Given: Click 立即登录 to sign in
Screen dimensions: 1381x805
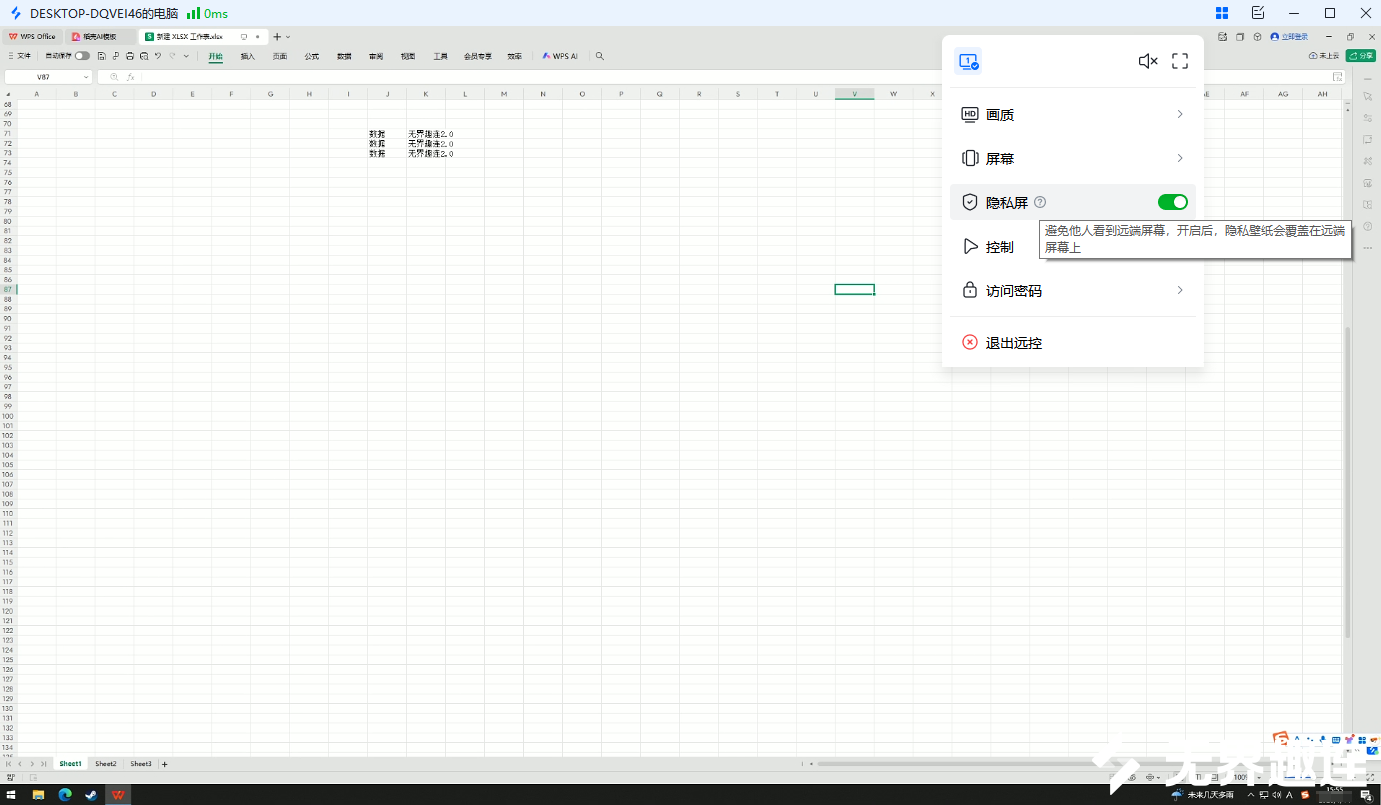Looking at the screenshot, I should click(1289, 37).
